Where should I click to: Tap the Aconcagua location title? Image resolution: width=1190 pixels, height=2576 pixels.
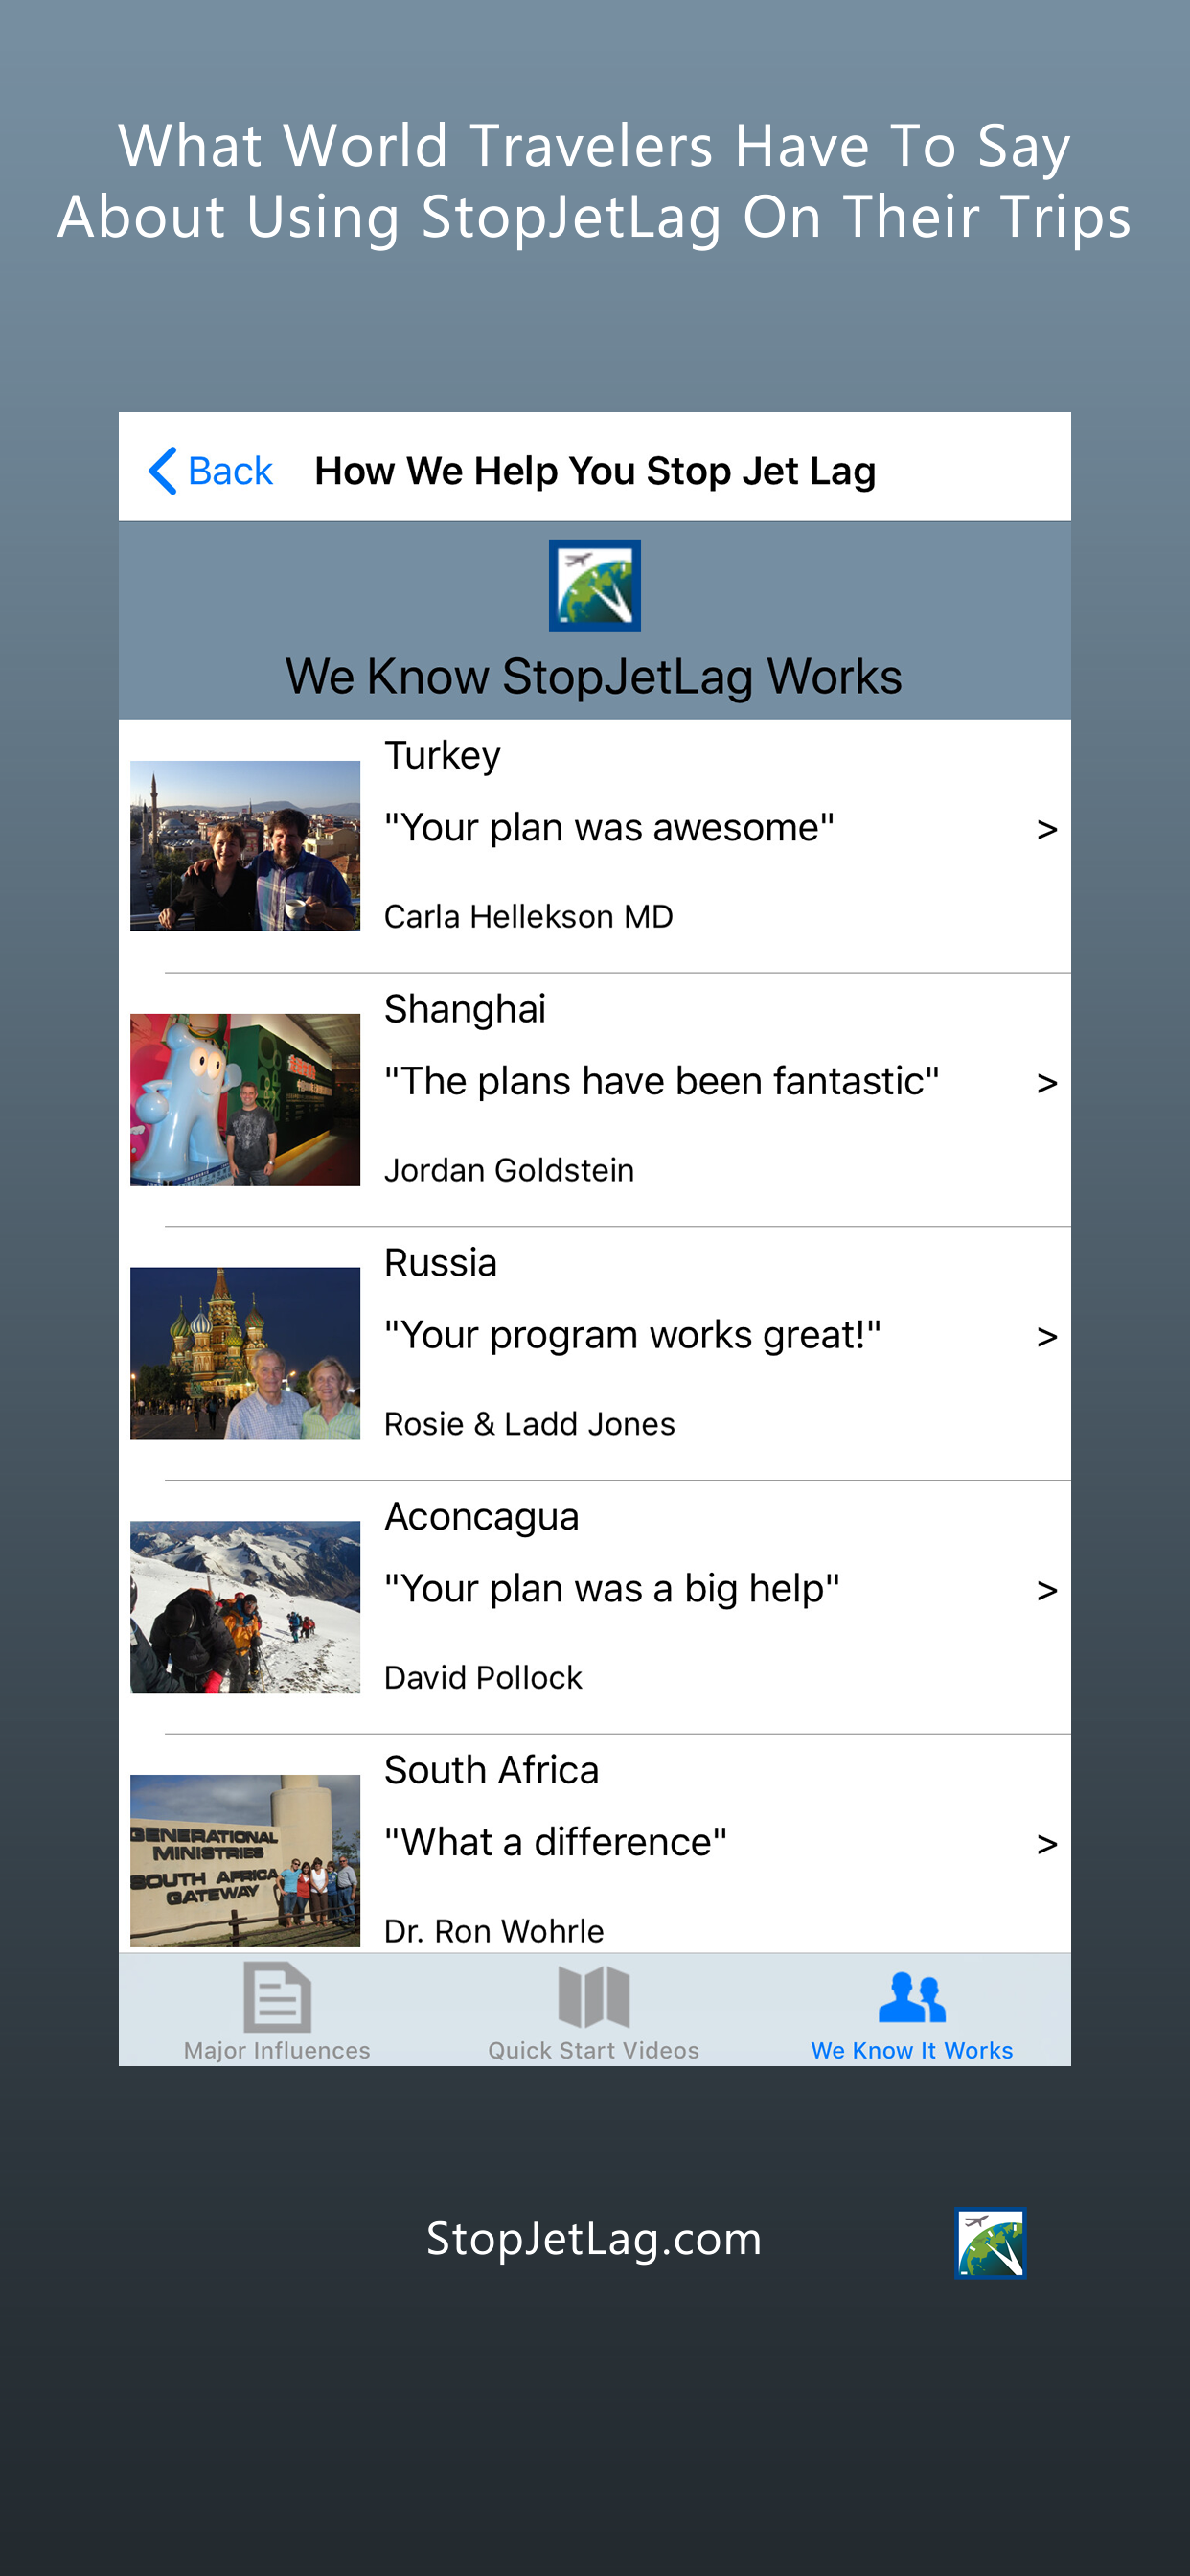tap(482, 1517)
